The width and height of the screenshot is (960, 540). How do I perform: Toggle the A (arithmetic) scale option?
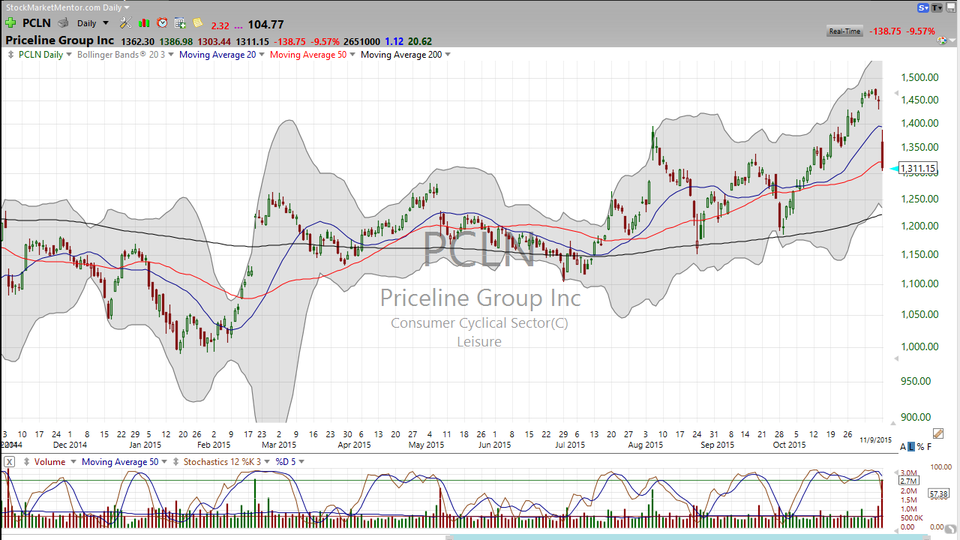click(902, 447)
